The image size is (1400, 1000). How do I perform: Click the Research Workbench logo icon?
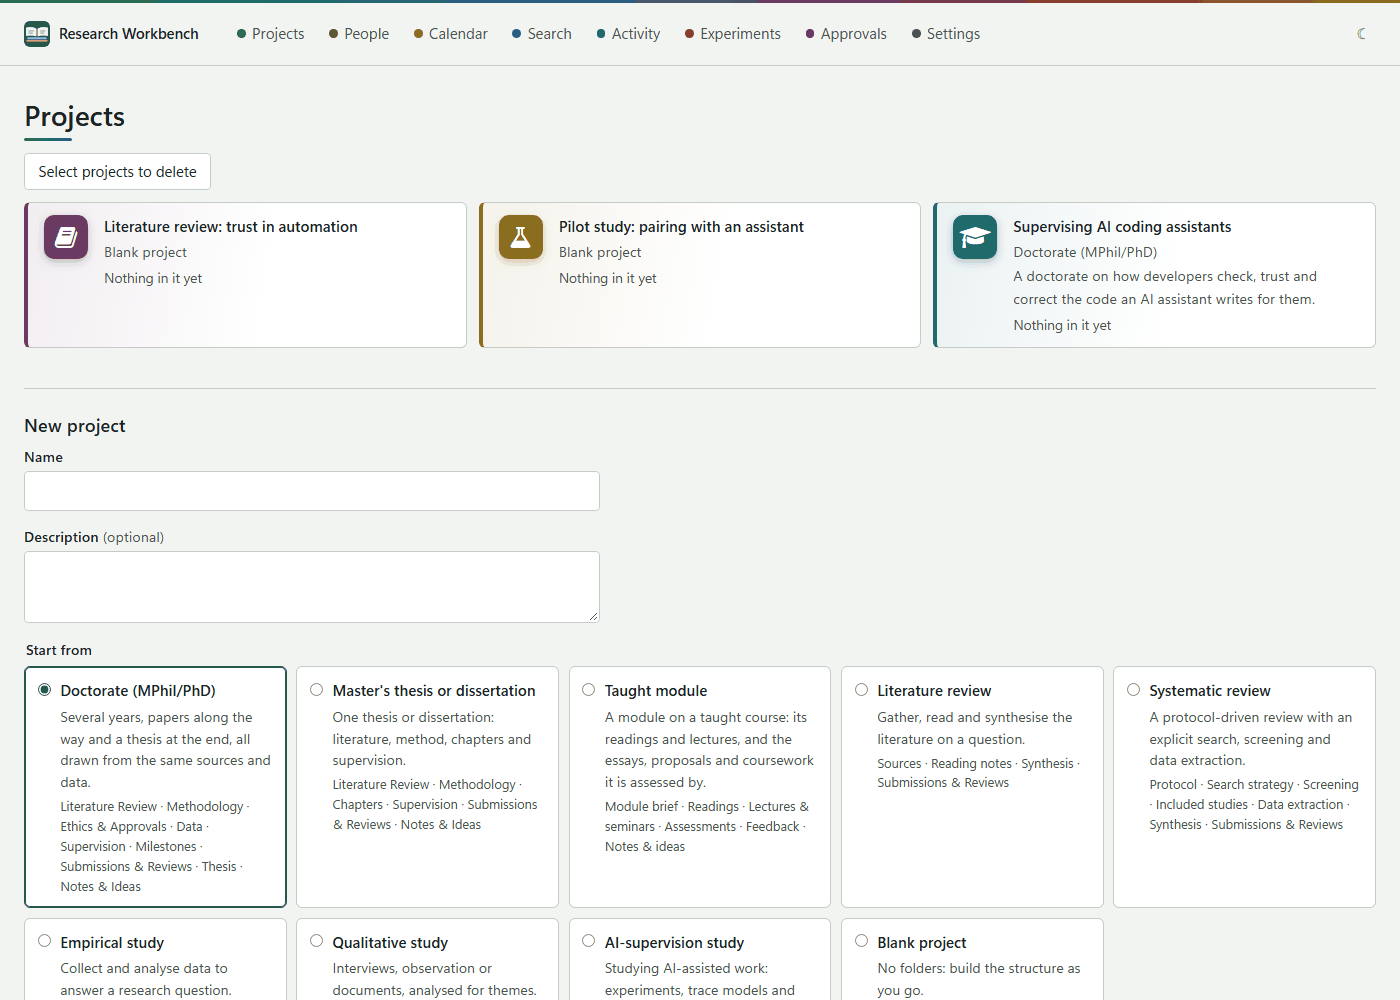pos(37,34)
